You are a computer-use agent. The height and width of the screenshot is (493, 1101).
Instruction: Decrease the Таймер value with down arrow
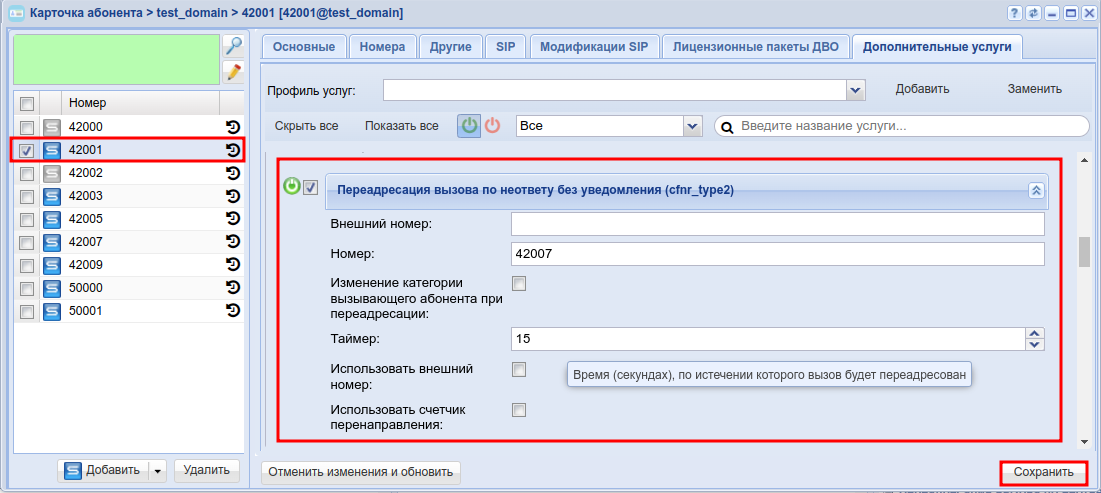click(x=1036, y=344)
